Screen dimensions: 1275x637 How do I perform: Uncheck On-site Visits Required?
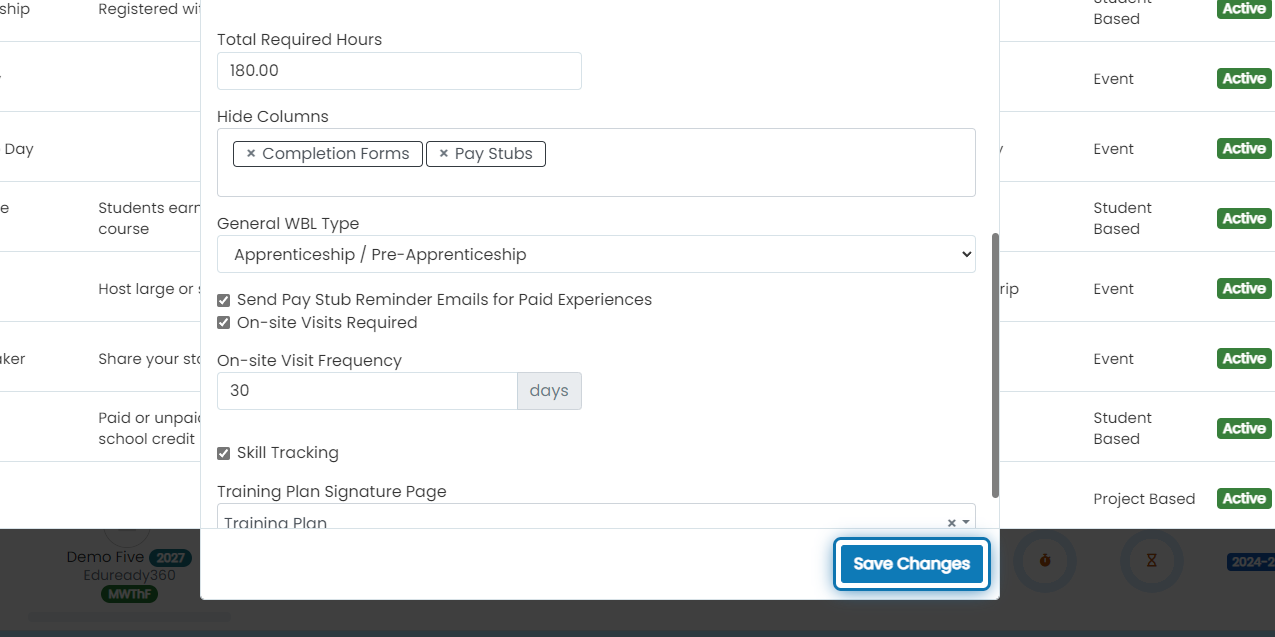click(x=223, y=323)
